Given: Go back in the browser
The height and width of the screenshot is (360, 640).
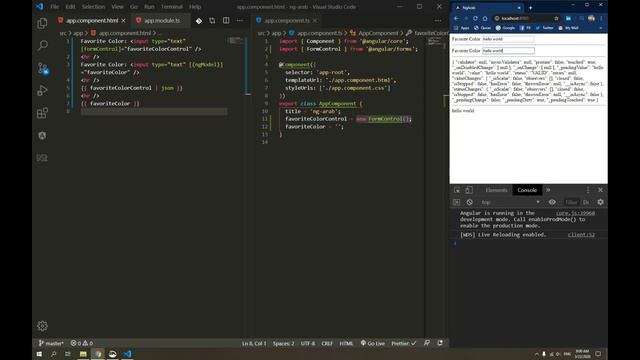Looking at the screenshot, I should (x=456, y=18).
